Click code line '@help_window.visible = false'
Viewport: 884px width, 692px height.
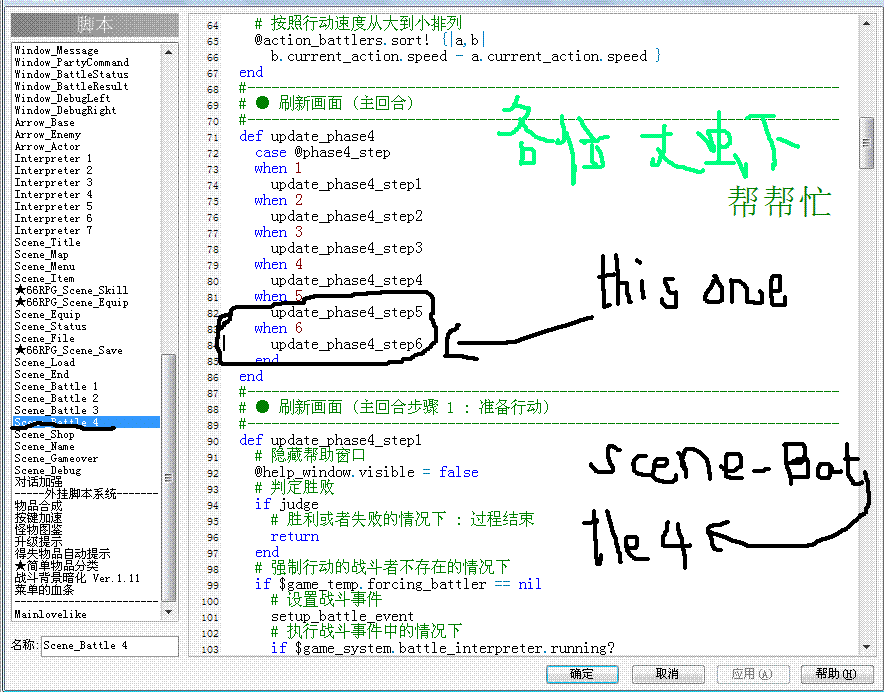(366, 472)
